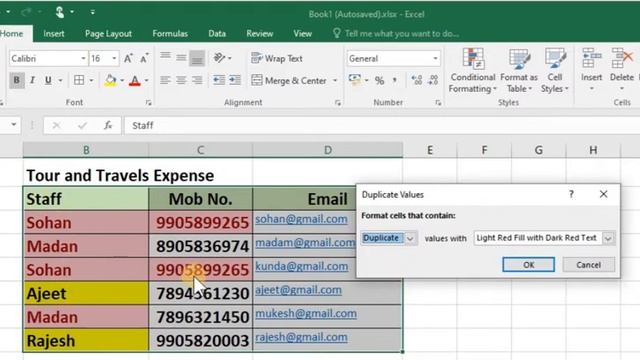Click Tell me what you want to do

click(x=396, y=33)
